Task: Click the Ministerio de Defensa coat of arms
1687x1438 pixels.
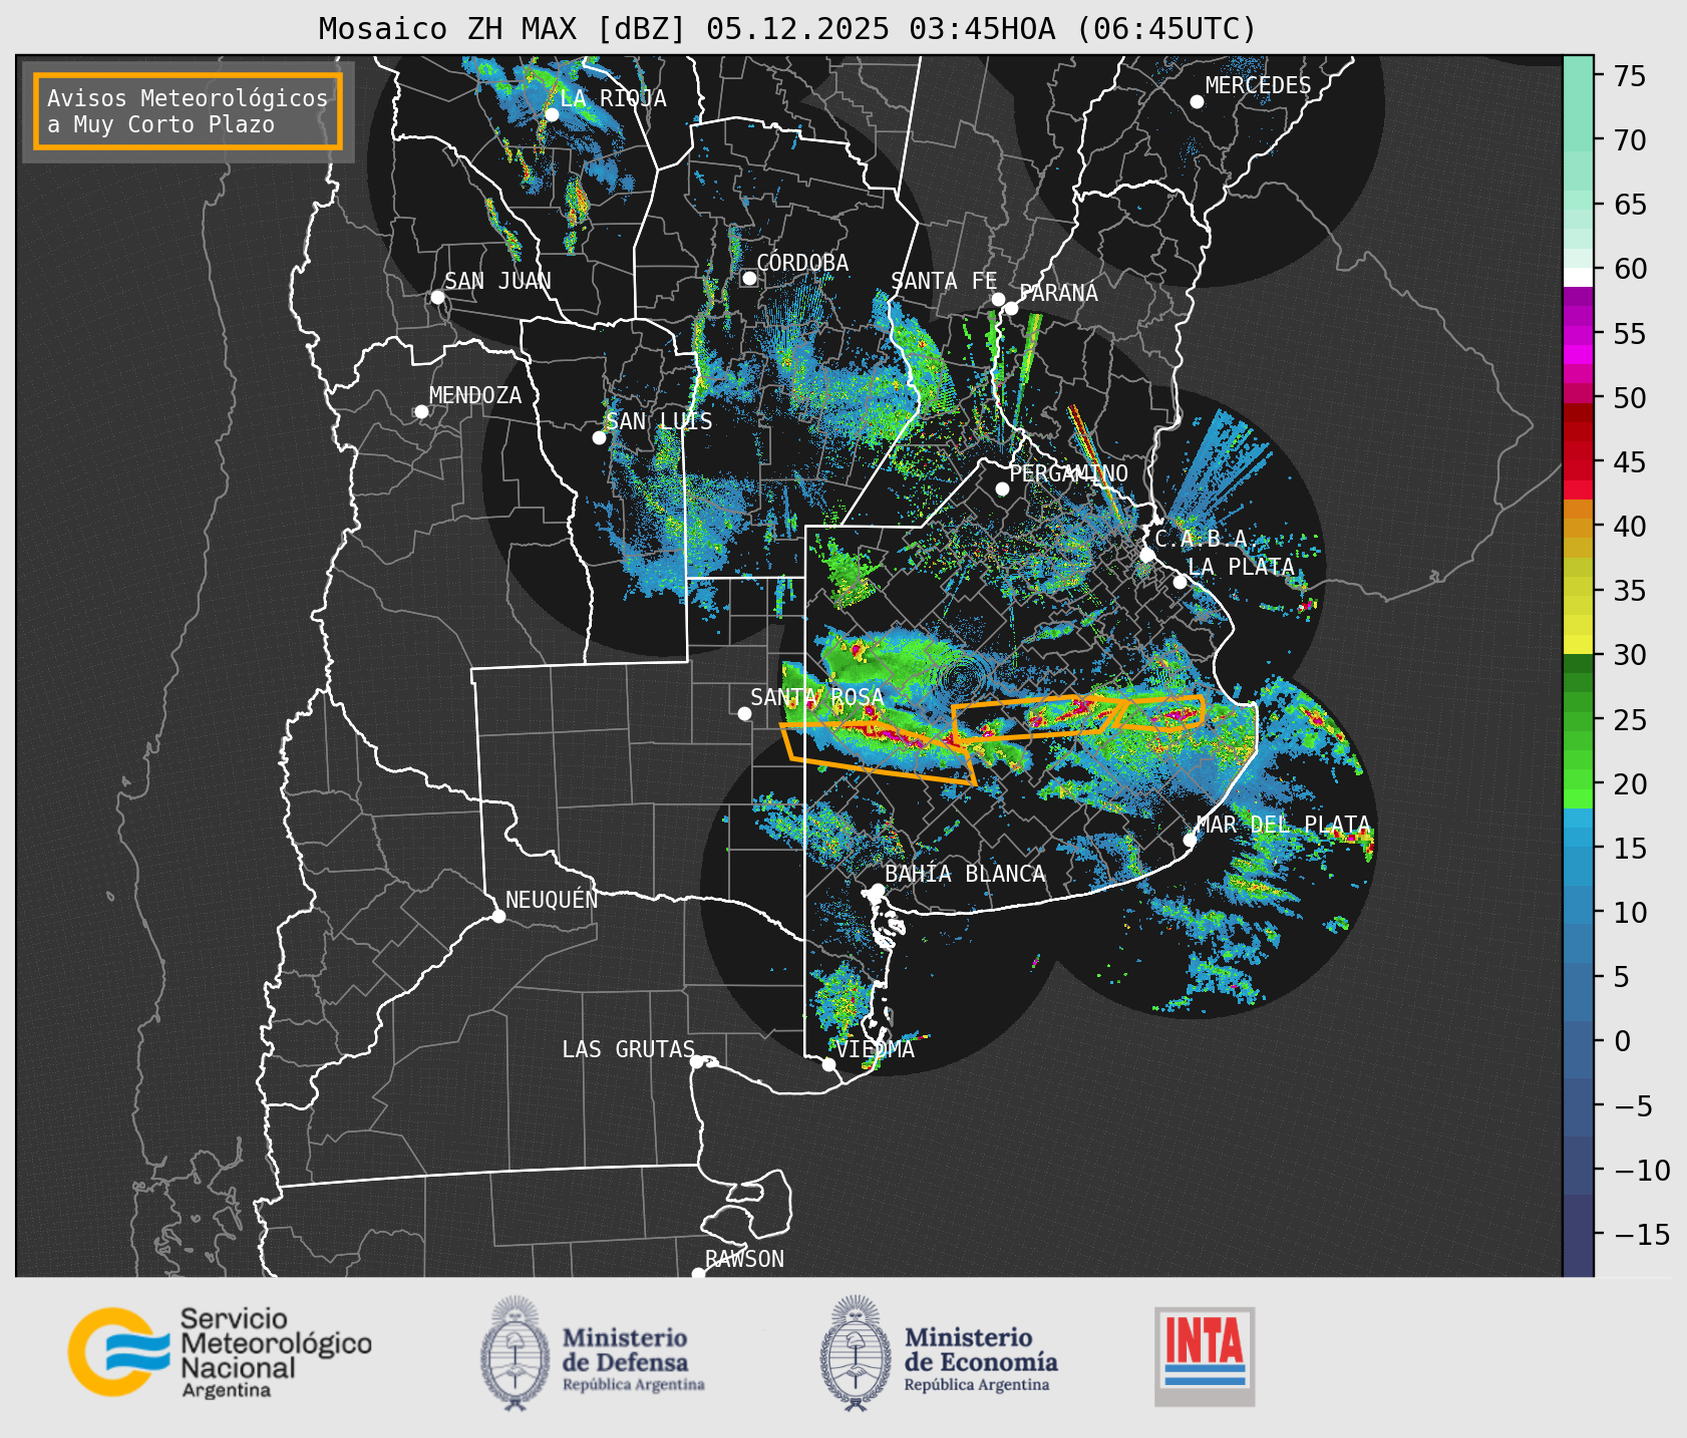Action: pyautogui.click(x=515, y=1353)
